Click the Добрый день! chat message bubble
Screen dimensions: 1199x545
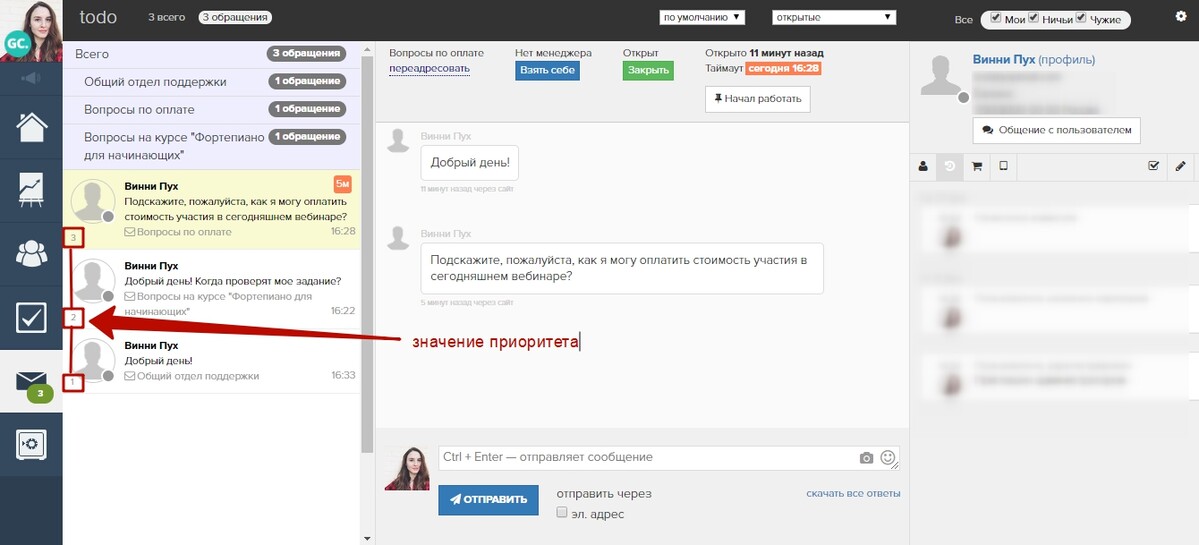pyautogui.click(x=470, y=163)
